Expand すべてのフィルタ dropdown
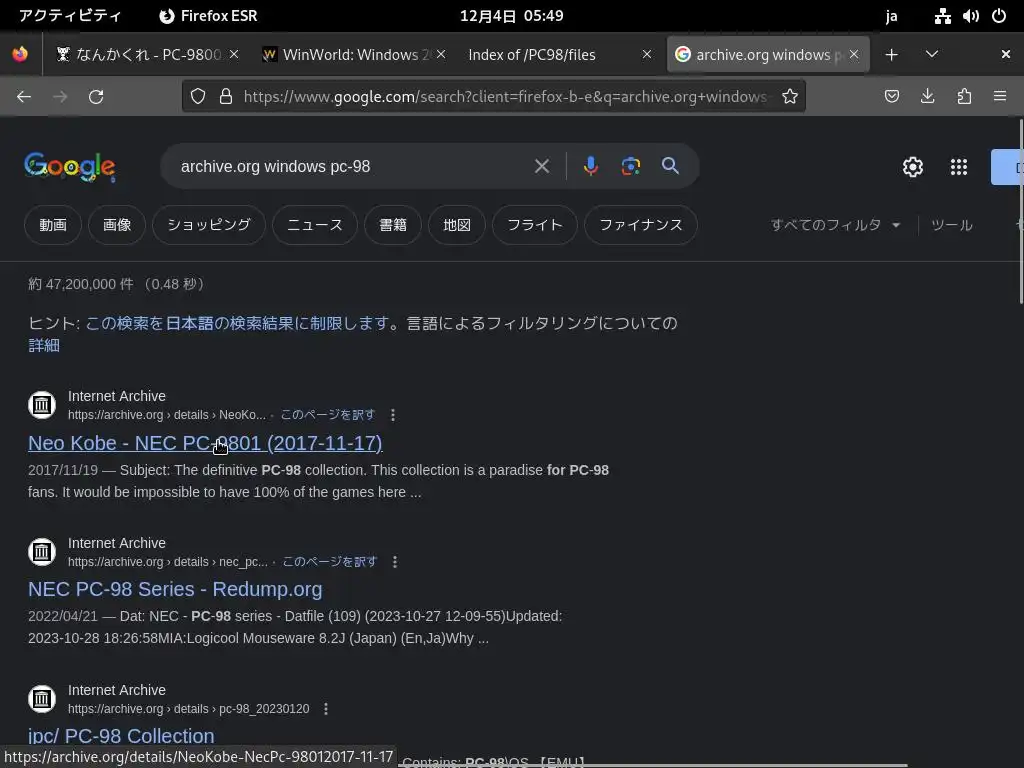 (x=835, y=225)
